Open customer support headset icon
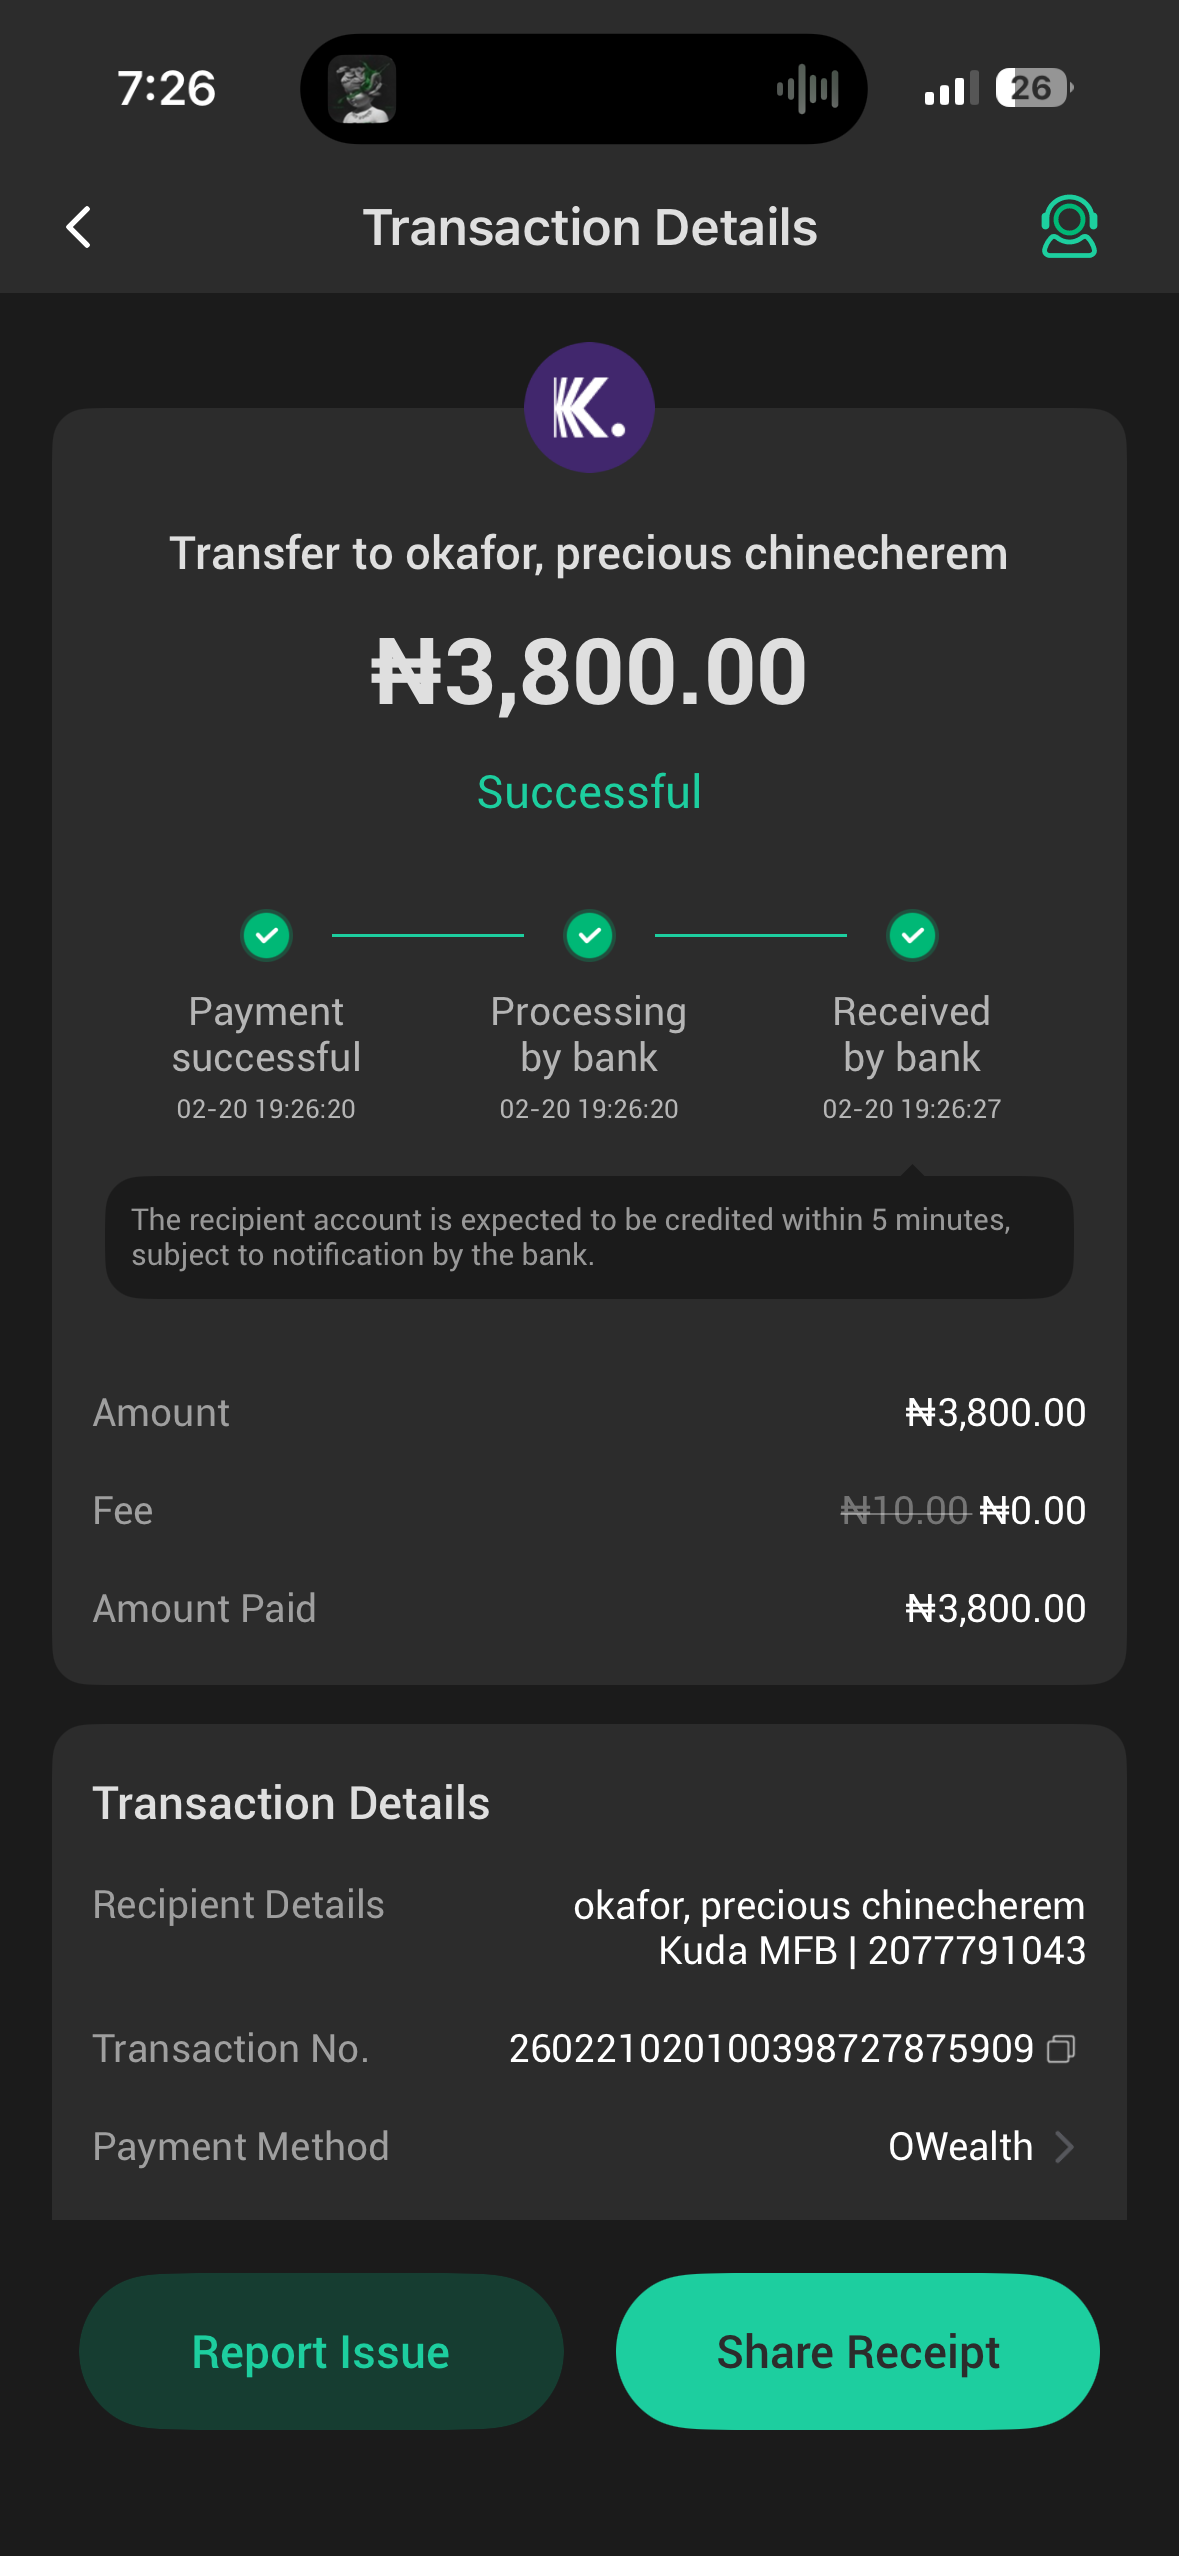 coord(1069,227)
